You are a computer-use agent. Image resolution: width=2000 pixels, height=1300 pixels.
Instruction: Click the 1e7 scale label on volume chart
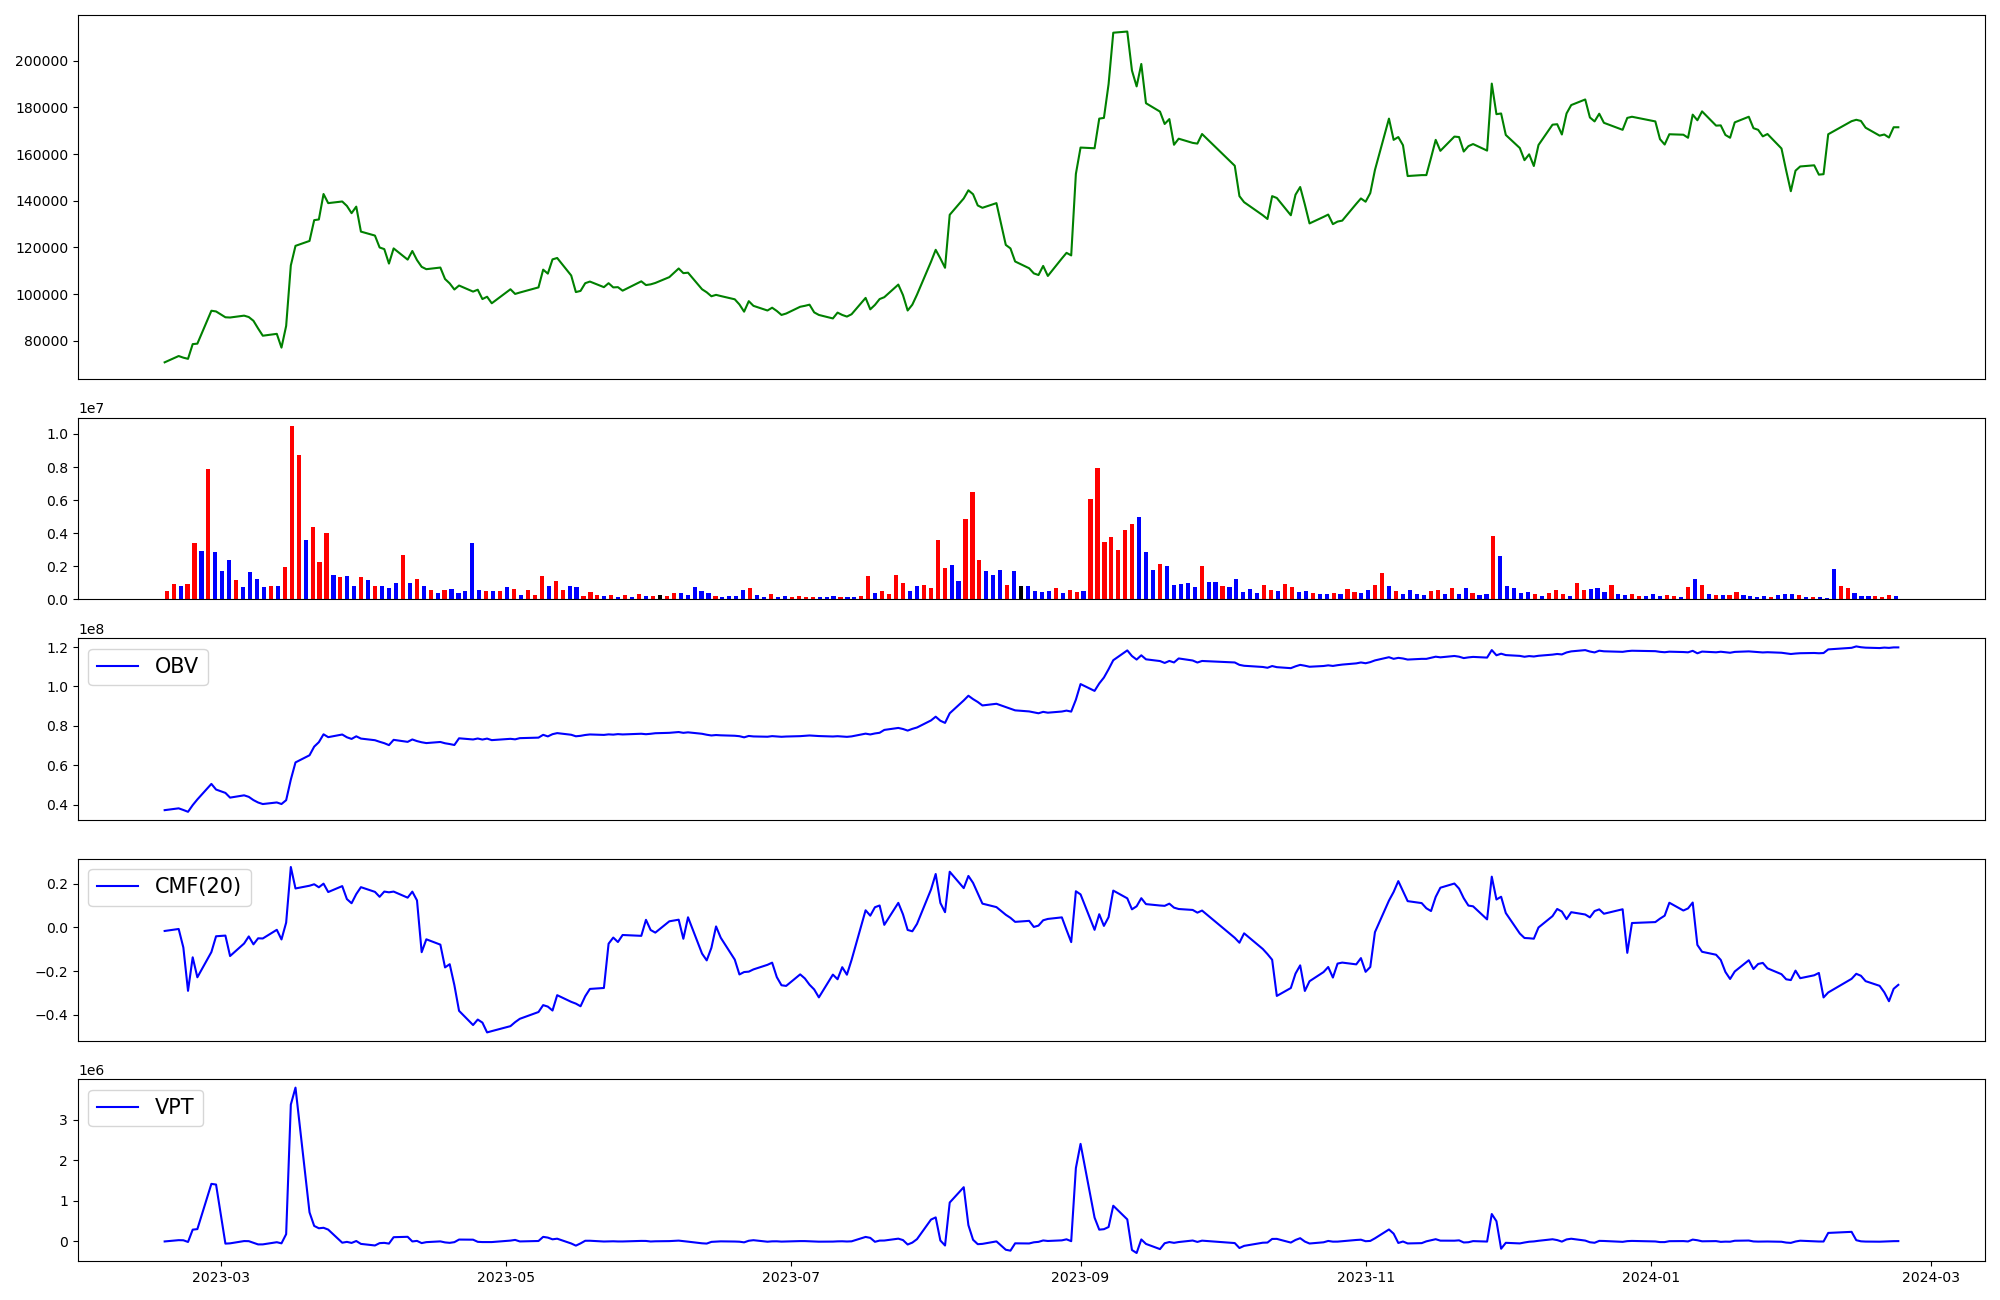click(91, 408)
